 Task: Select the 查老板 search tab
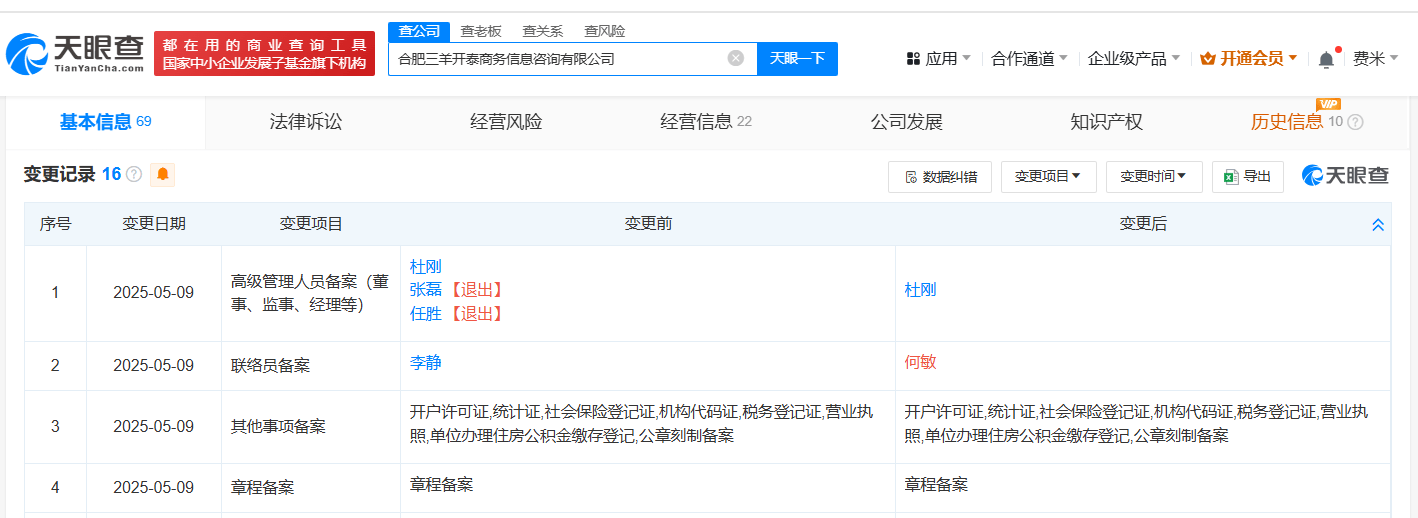point(481,31)
